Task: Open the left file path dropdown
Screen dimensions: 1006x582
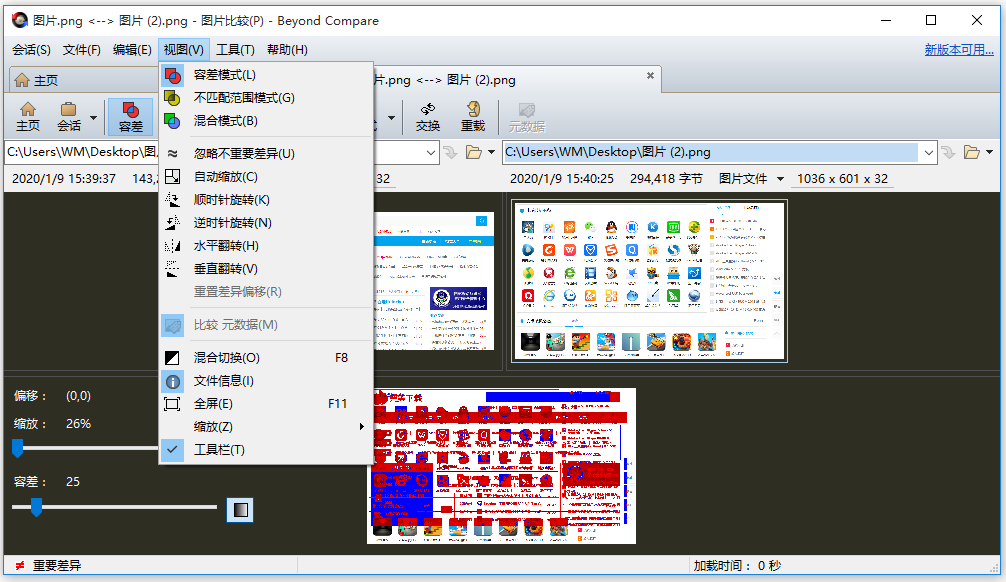Action: (x=432, y=152)
